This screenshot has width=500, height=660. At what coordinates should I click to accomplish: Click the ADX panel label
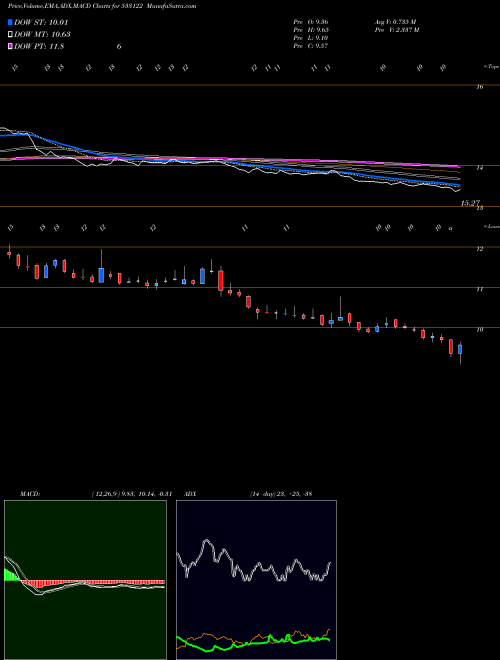[191, 494]
